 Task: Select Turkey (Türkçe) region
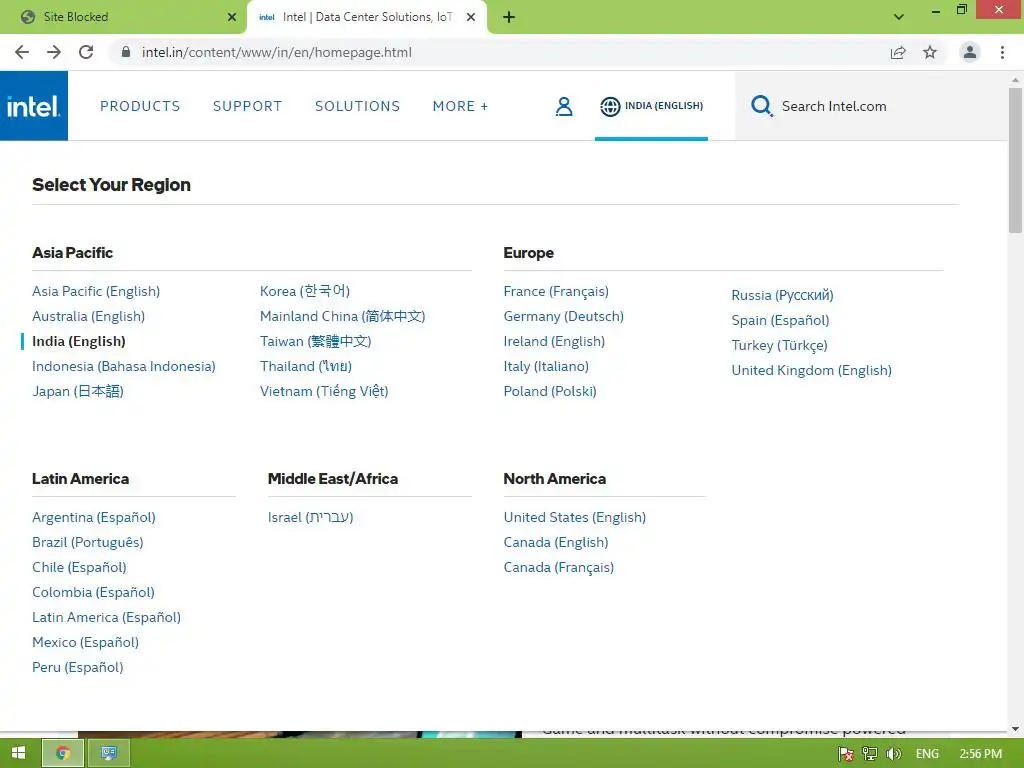click(779, 345)
